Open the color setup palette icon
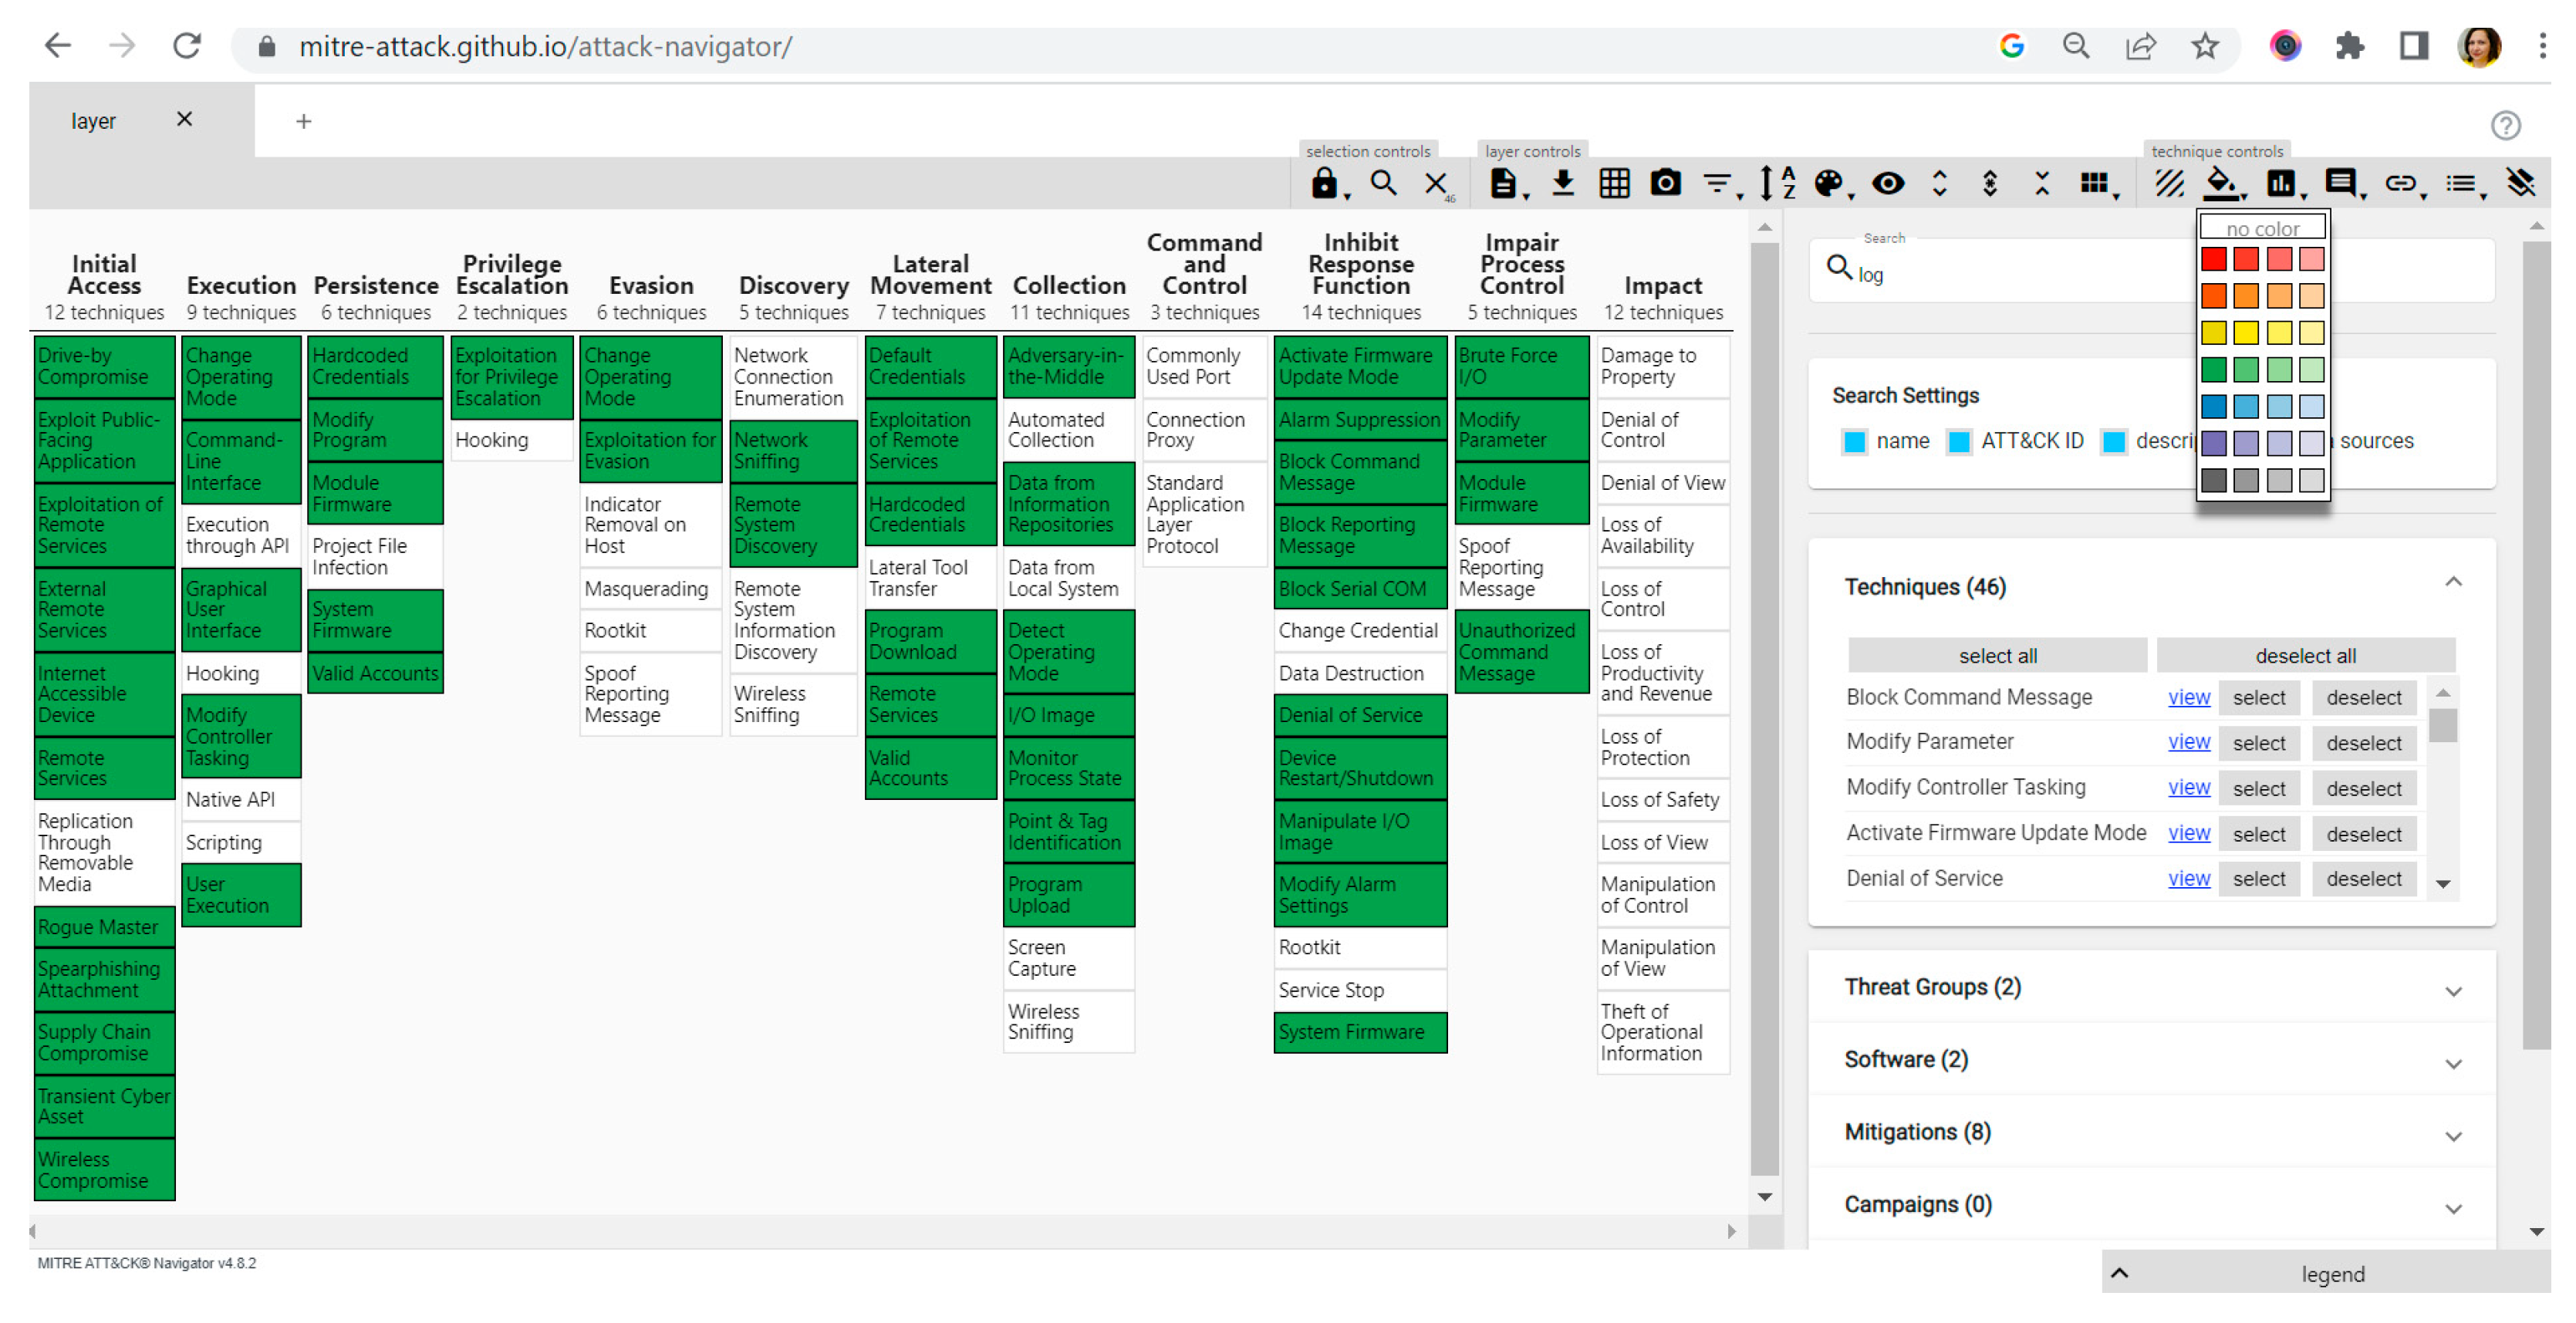This screenshot has width=2576, height=1323. (1828, 184)
